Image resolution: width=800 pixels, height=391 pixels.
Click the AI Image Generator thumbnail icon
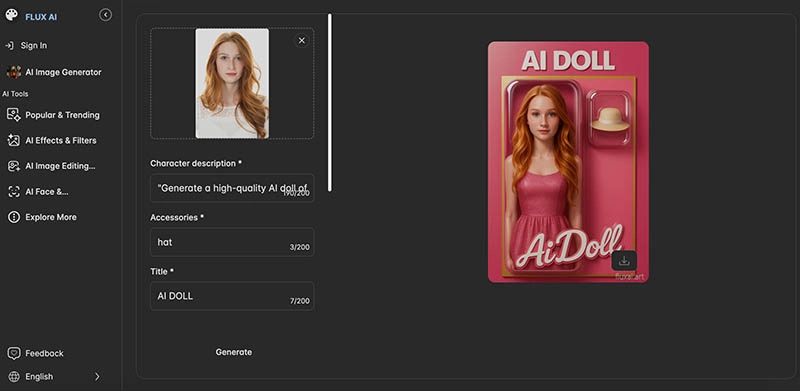point(14,72)
